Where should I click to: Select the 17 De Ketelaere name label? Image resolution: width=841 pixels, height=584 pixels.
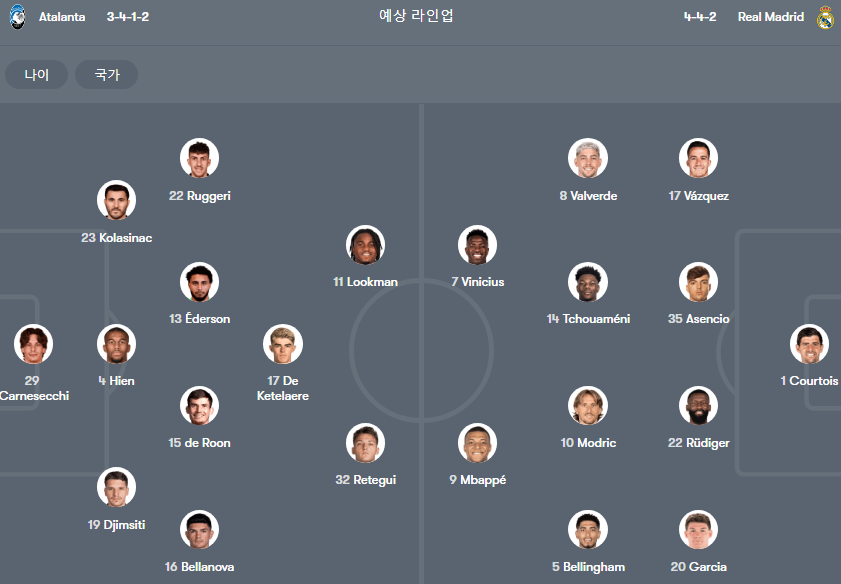(283, 388)
